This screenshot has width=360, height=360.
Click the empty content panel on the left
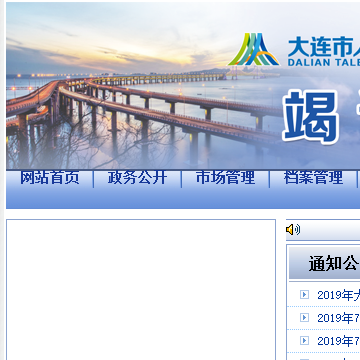(141, 290)
